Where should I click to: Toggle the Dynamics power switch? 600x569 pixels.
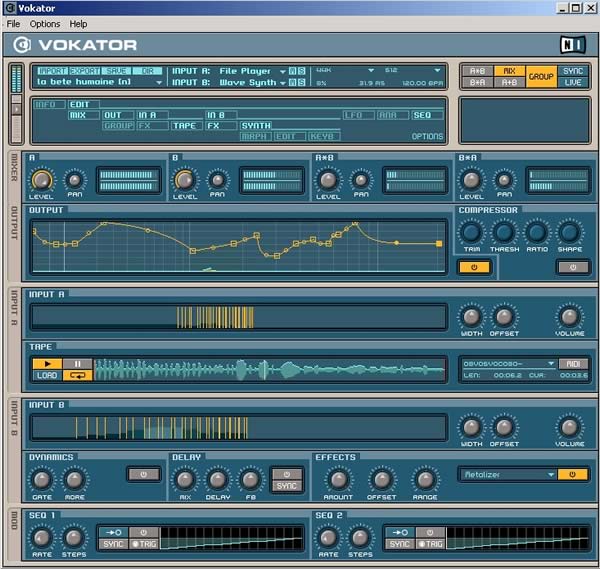(142, 474)
